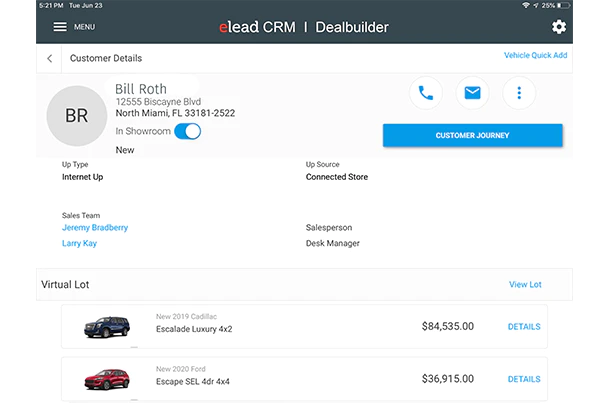Select the blue Escalade thumbnail
The width and height of the screenshot is (611, 403).
(107, 327)
